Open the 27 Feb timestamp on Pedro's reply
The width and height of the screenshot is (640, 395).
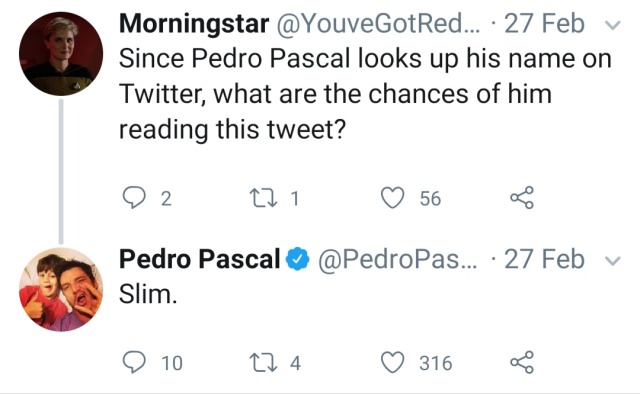[544, 259]
